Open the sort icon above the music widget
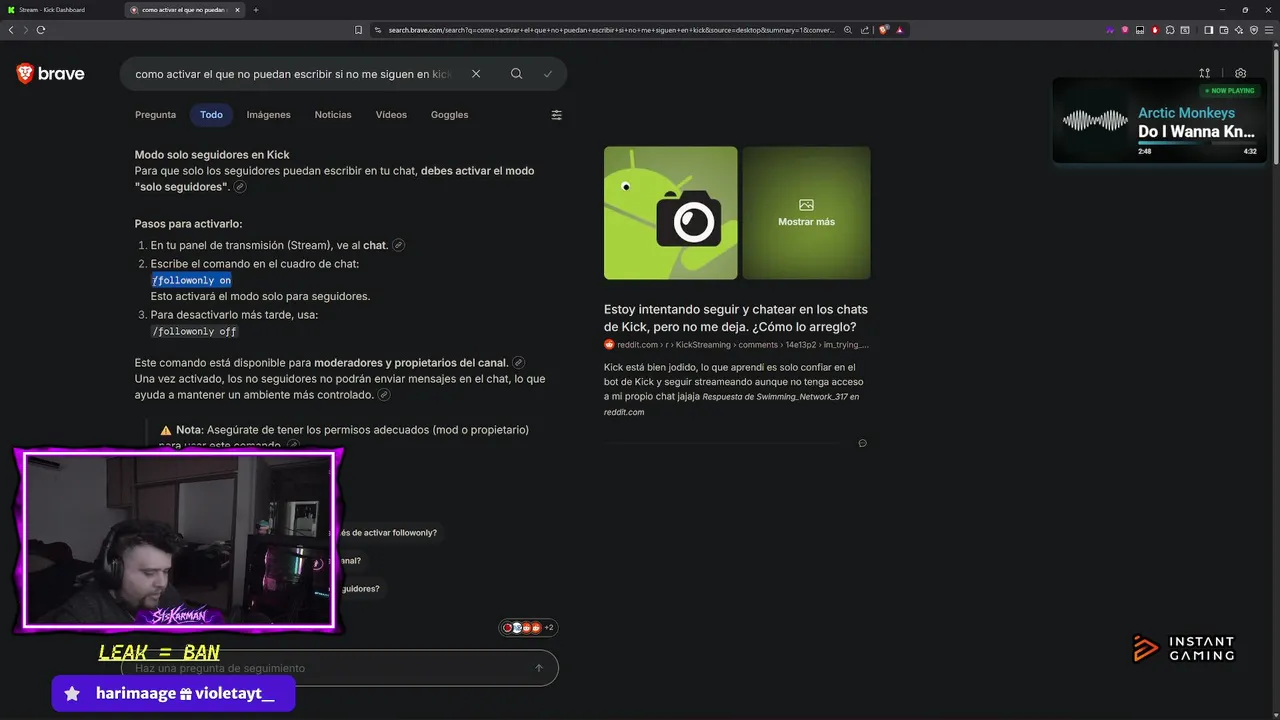The image size is (1280, 720). coord(1204,73)
